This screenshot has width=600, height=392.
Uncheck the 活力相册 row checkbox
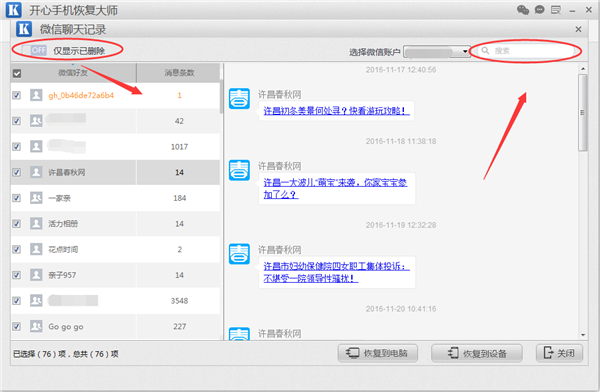pos(16,224)
